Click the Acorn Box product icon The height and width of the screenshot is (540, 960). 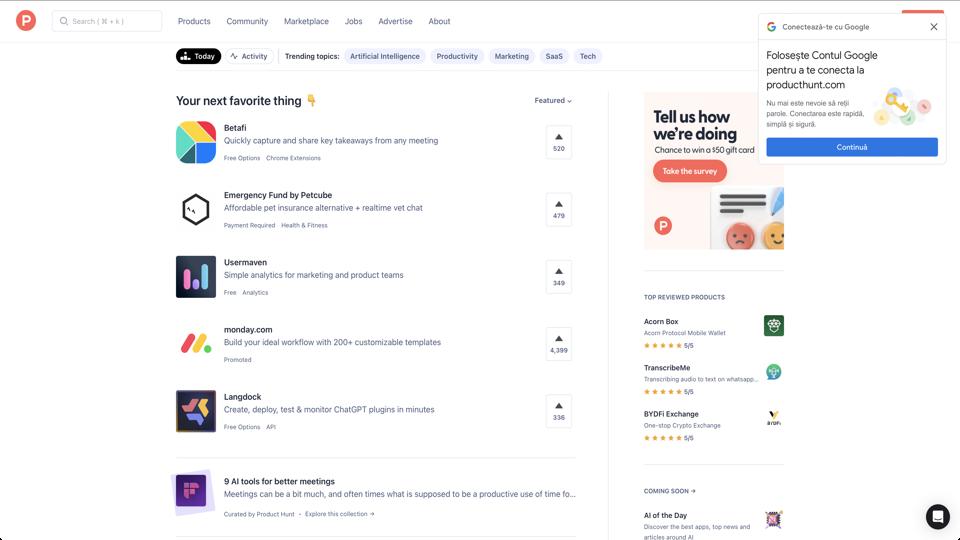(x=773, y=325)
